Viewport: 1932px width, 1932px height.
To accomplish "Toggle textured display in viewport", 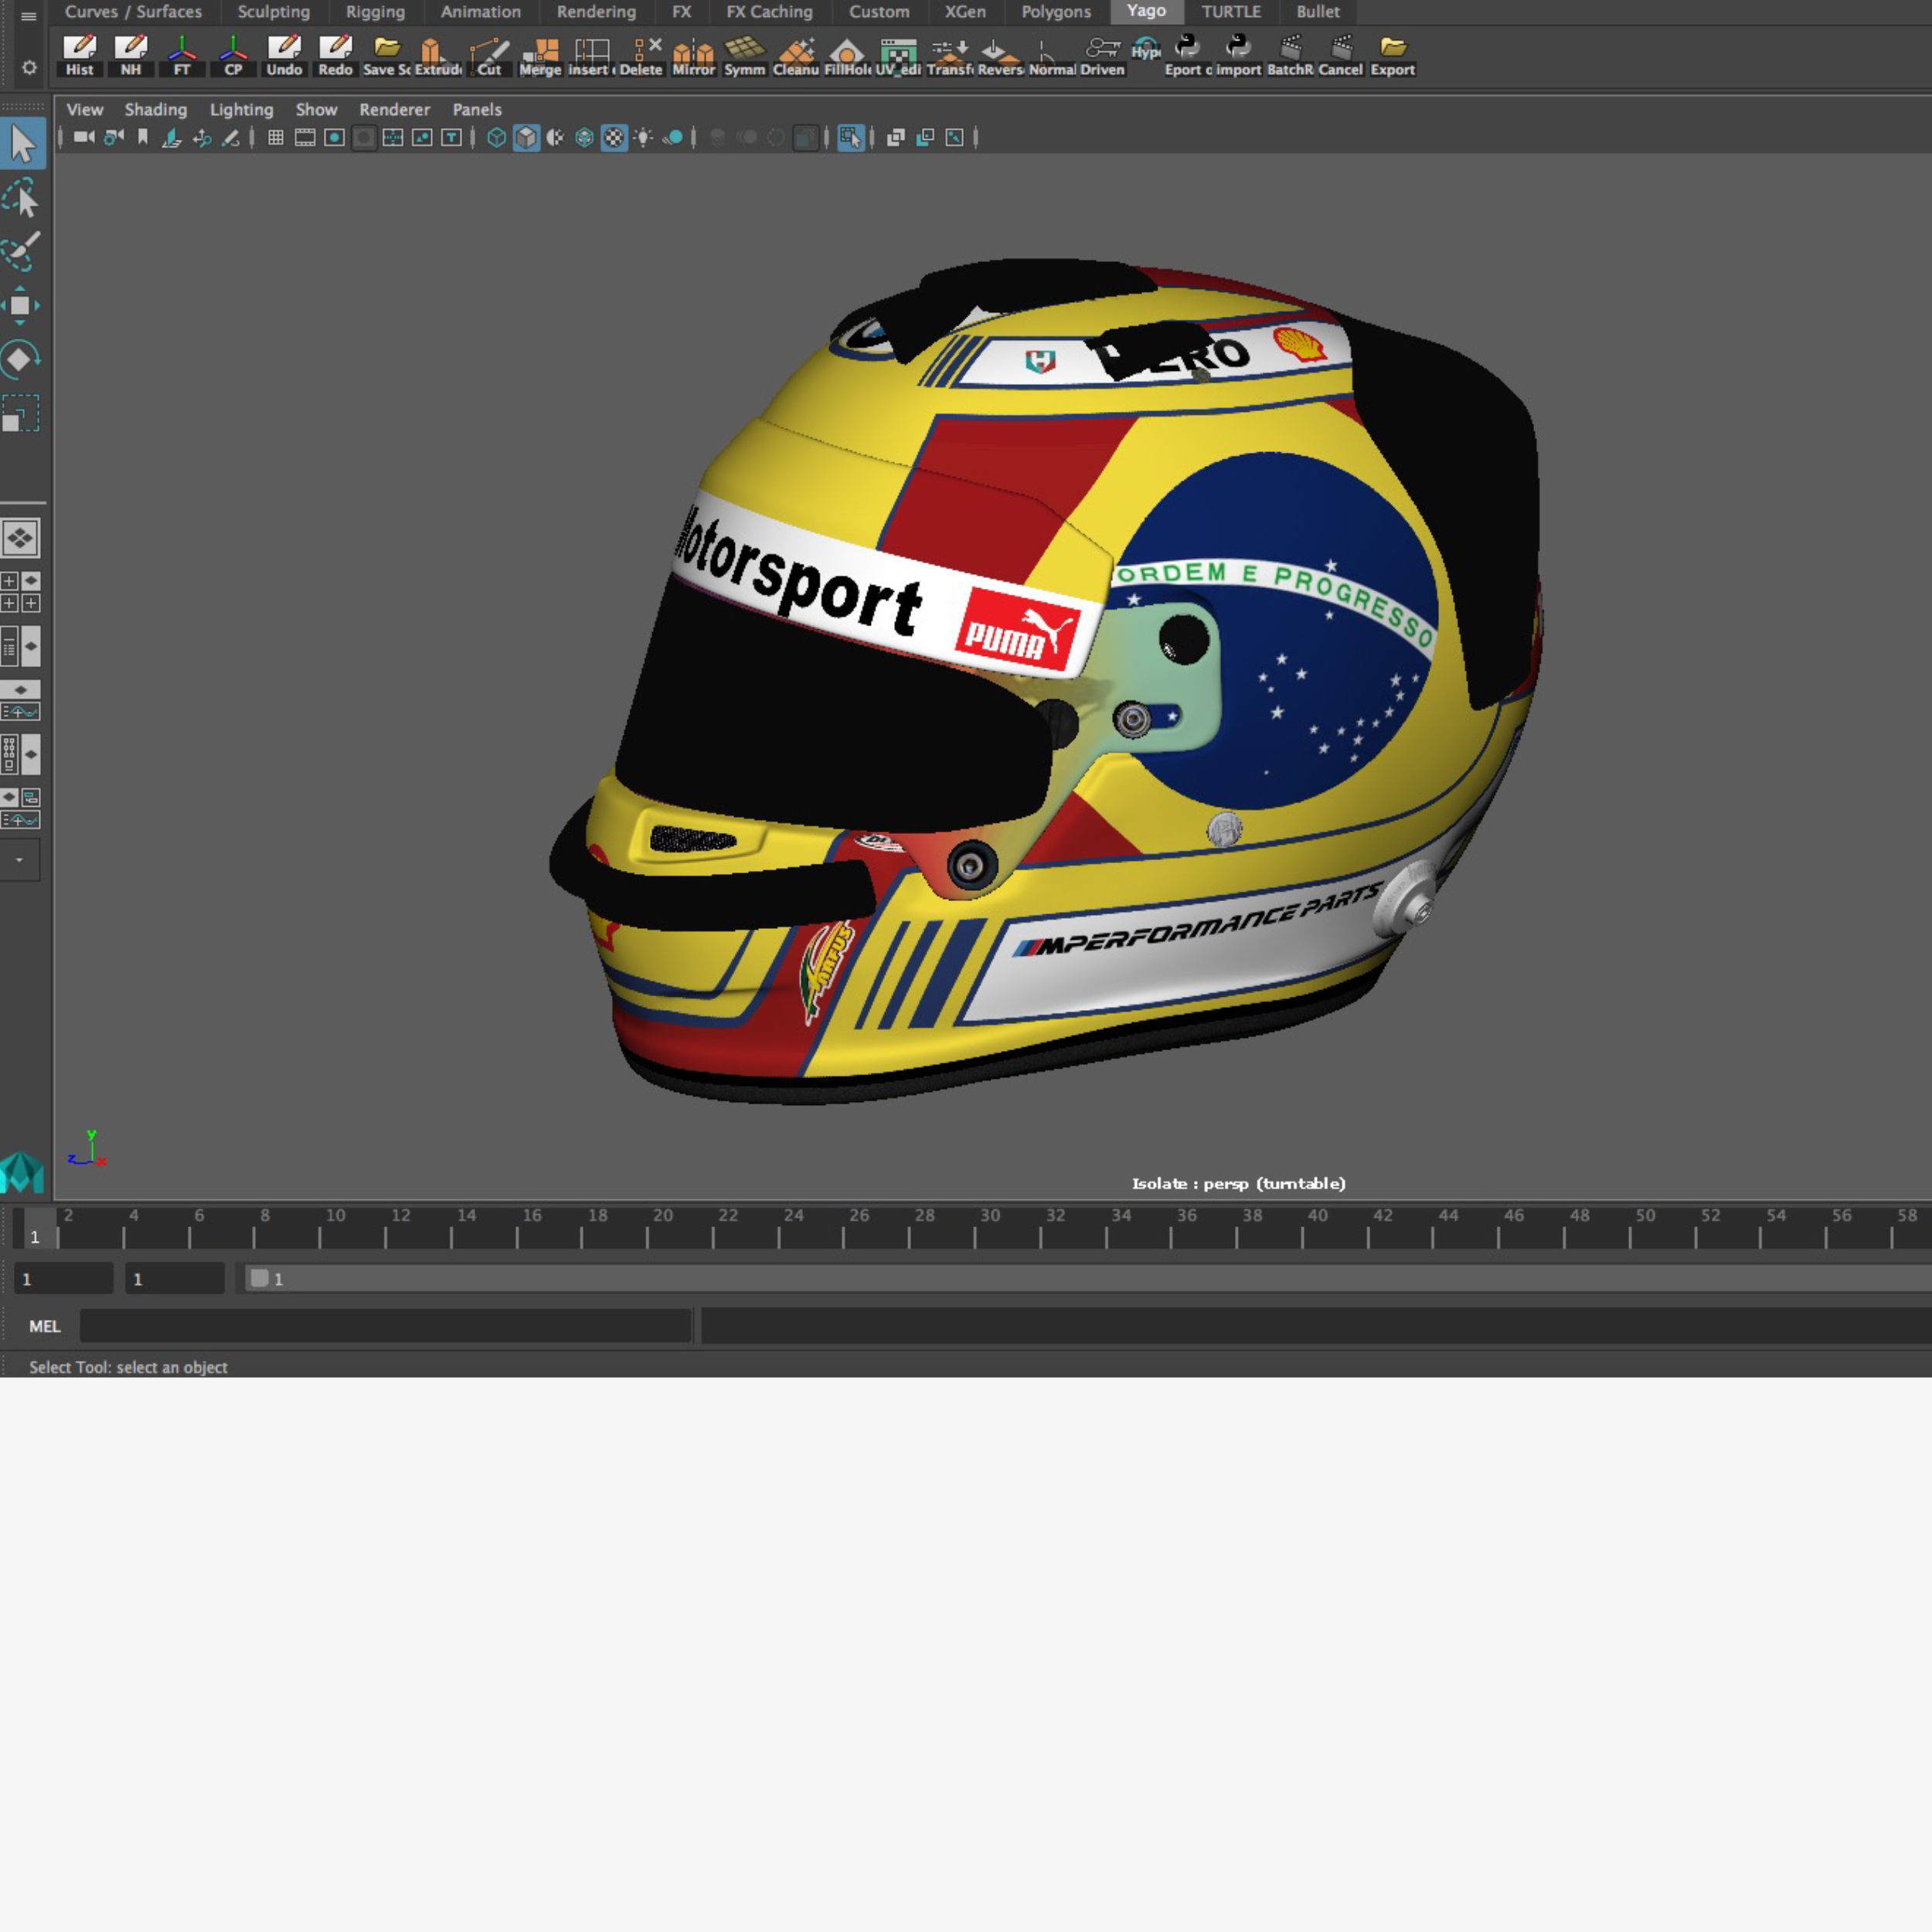I will coord(614,137).
